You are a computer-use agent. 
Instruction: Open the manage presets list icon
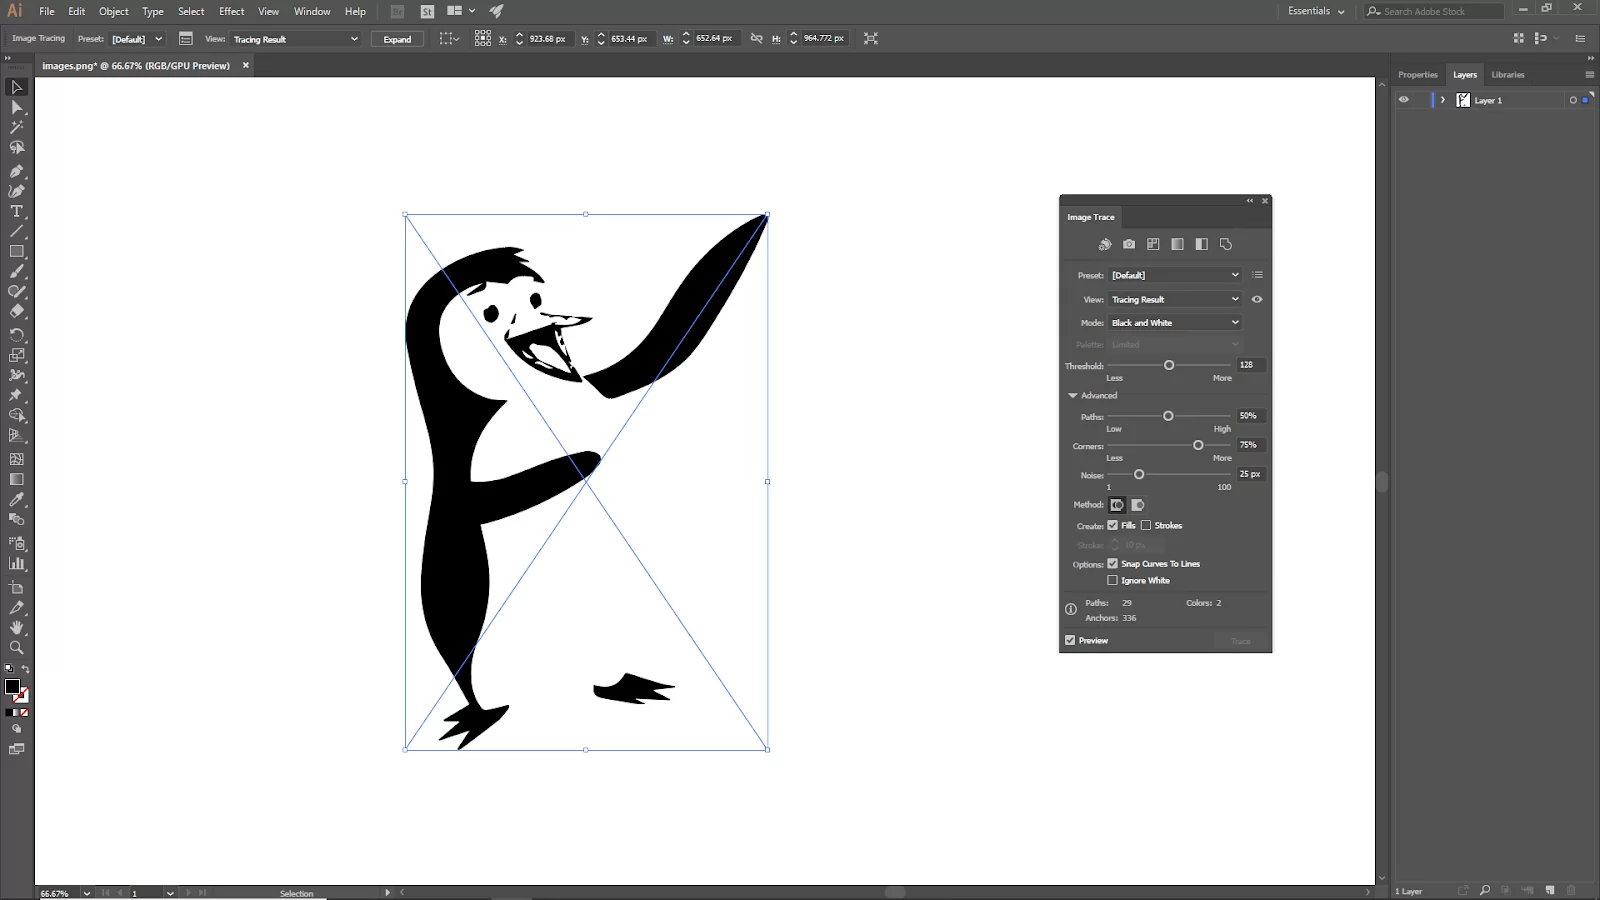(1258, 275)
